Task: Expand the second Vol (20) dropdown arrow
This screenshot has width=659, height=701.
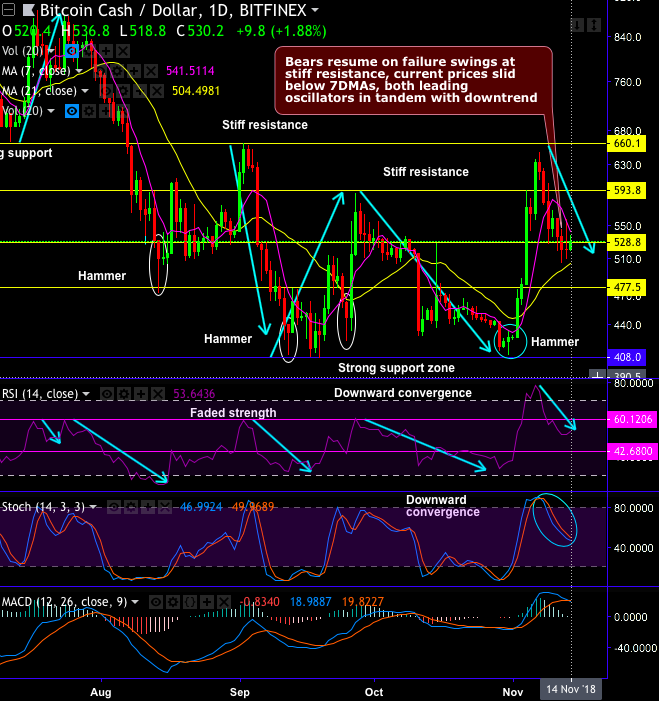Action: tap(51, 111)
